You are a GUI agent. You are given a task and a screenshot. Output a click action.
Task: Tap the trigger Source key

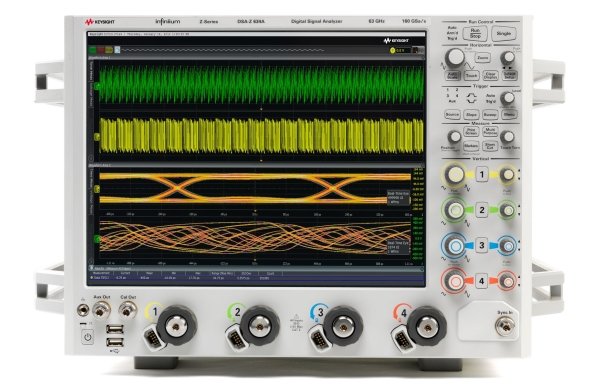coord(452,114)
